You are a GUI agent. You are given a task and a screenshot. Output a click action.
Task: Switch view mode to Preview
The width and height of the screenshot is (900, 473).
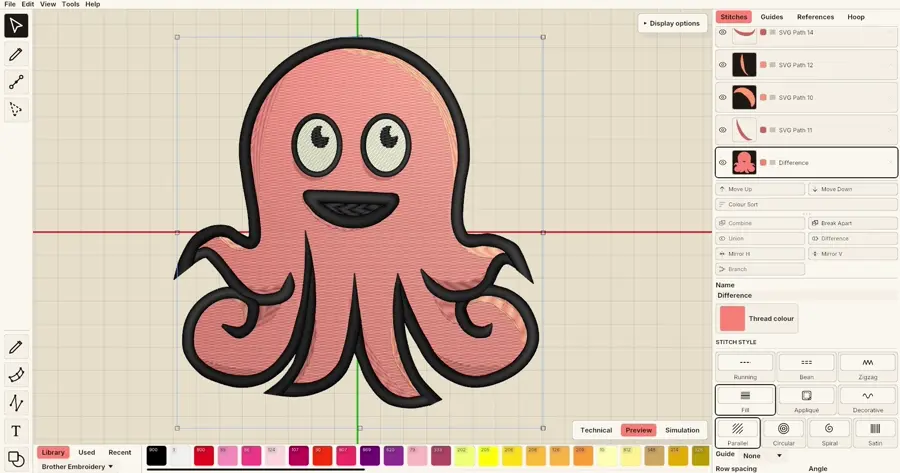pyautogui.click(x=638, y=430)
